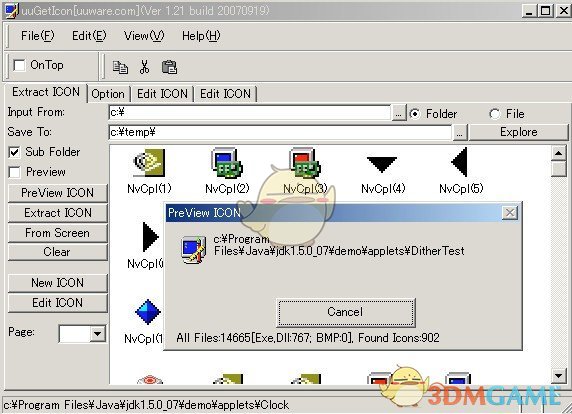
Task: Open the View(V) menu
Action: 144,36
